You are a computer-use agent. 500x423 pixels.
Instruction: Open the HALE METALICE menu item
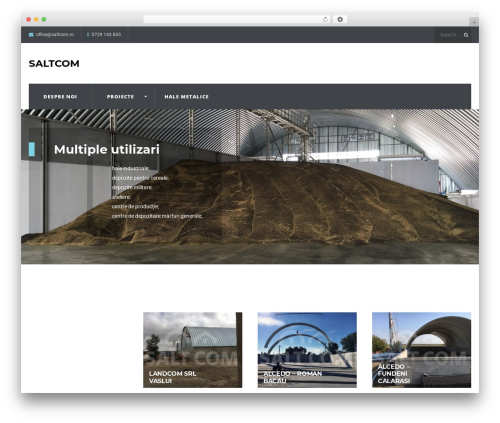(x=186, y=97)
